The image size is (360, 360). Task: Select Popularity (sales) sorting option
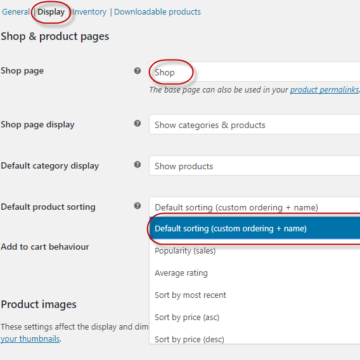[255, 251]
